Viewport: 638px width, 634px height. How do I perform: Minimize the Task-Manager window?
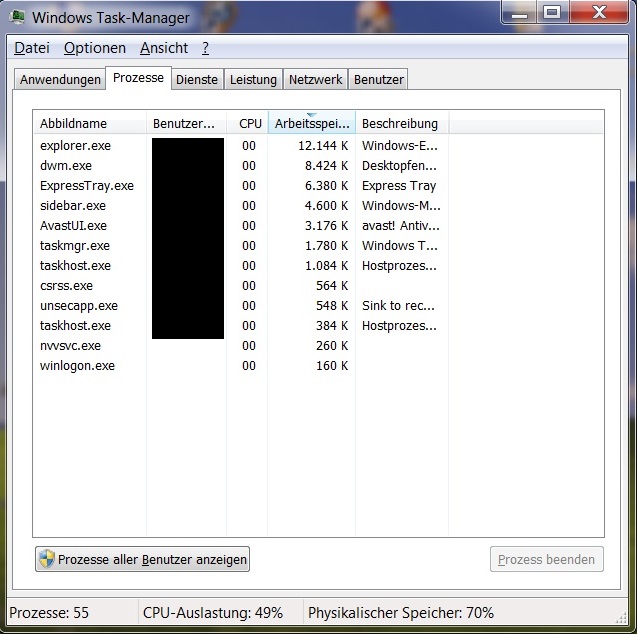coord(520,12)
